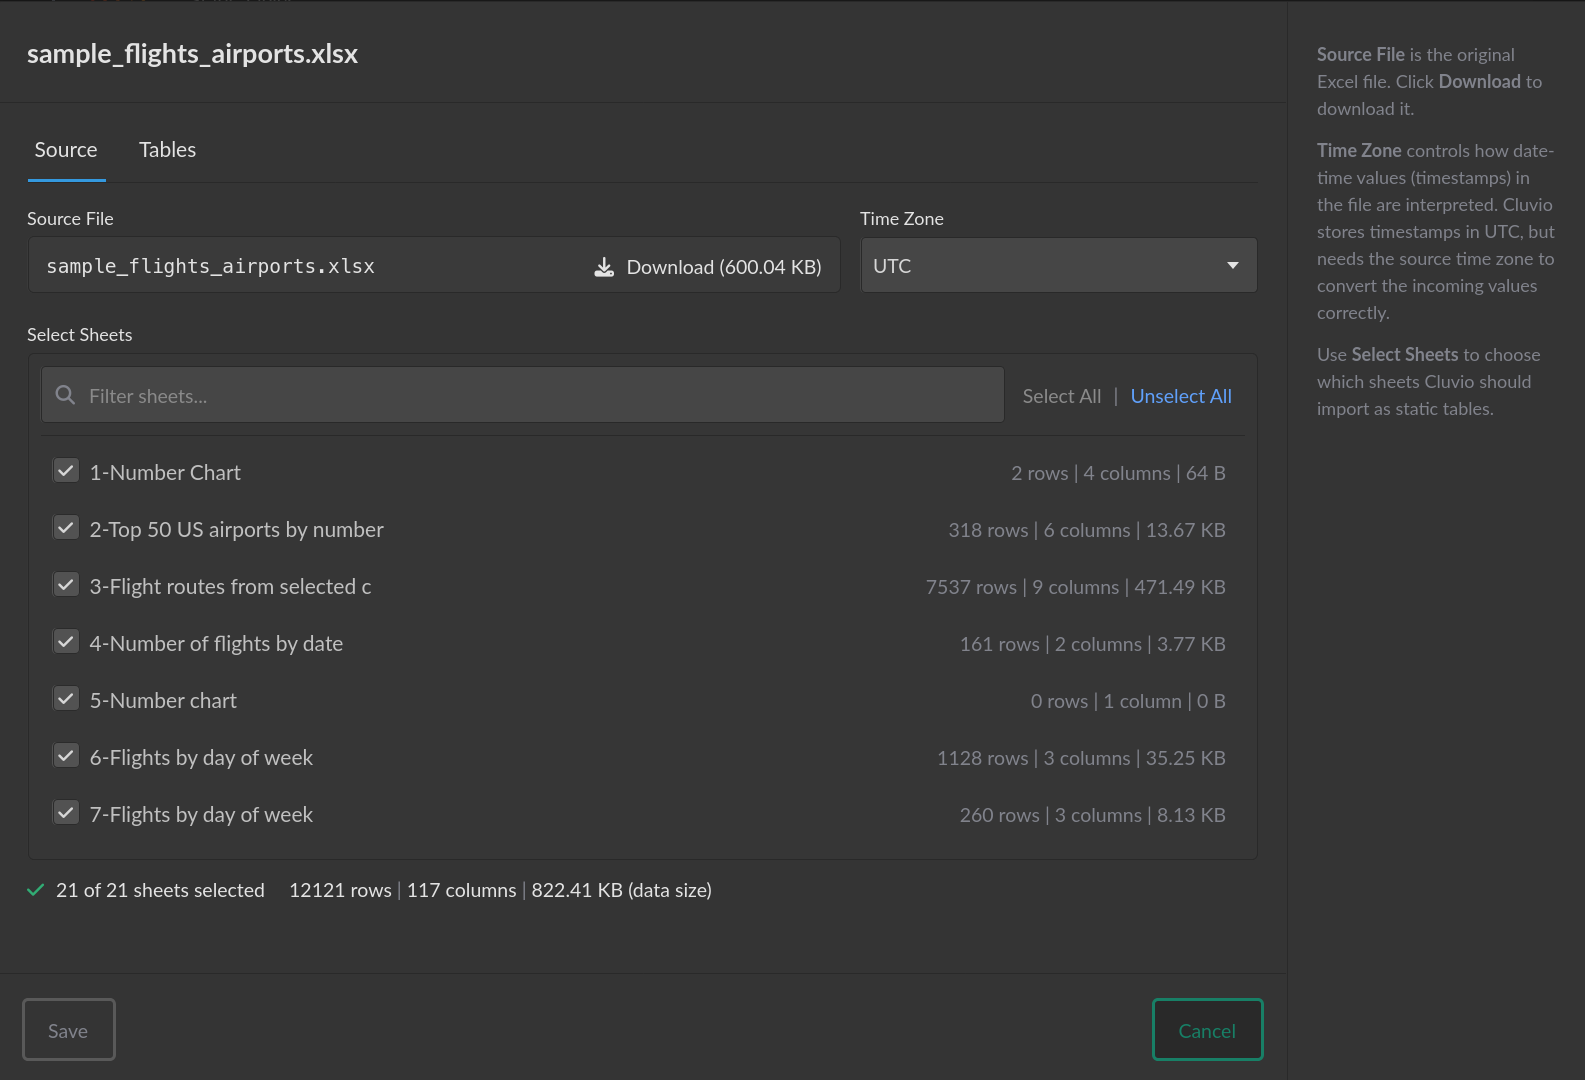
Task: Toggle the 3-Flight routes from selected c checkbox
Action: 66,585
